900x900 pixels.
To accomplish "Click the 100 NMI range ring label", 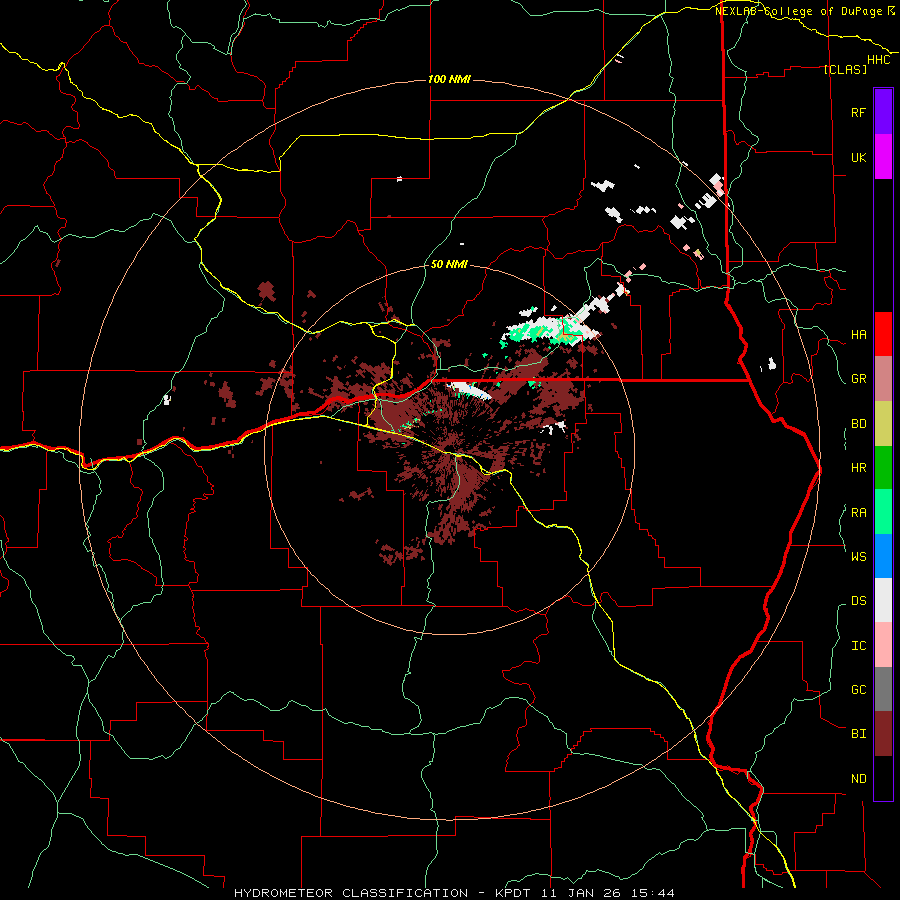I will tap(449, 79).
